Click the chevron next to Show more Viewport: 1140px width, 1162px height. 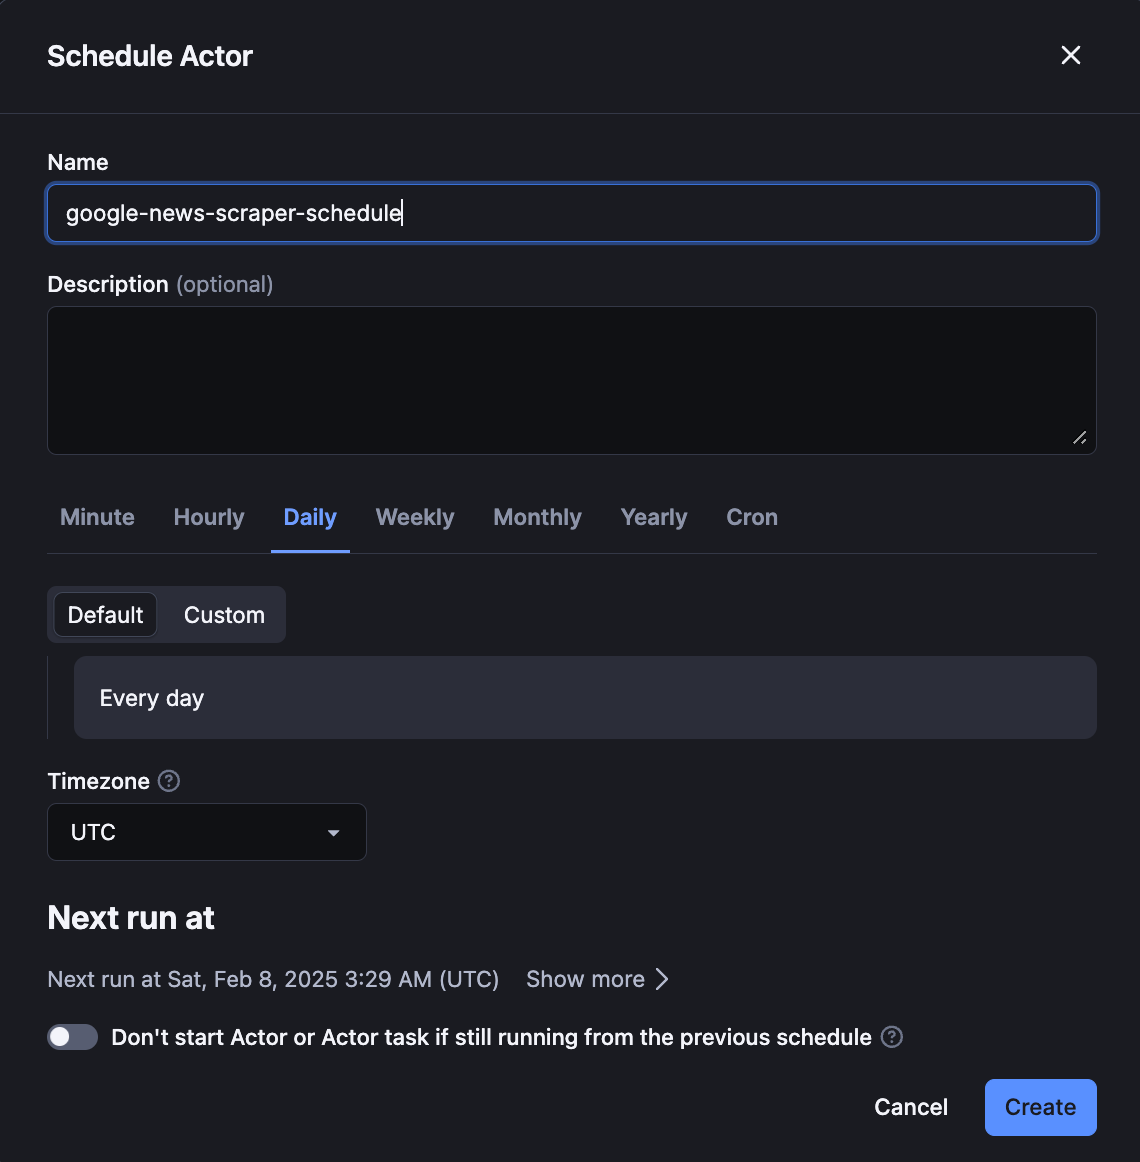coord(662,979)
